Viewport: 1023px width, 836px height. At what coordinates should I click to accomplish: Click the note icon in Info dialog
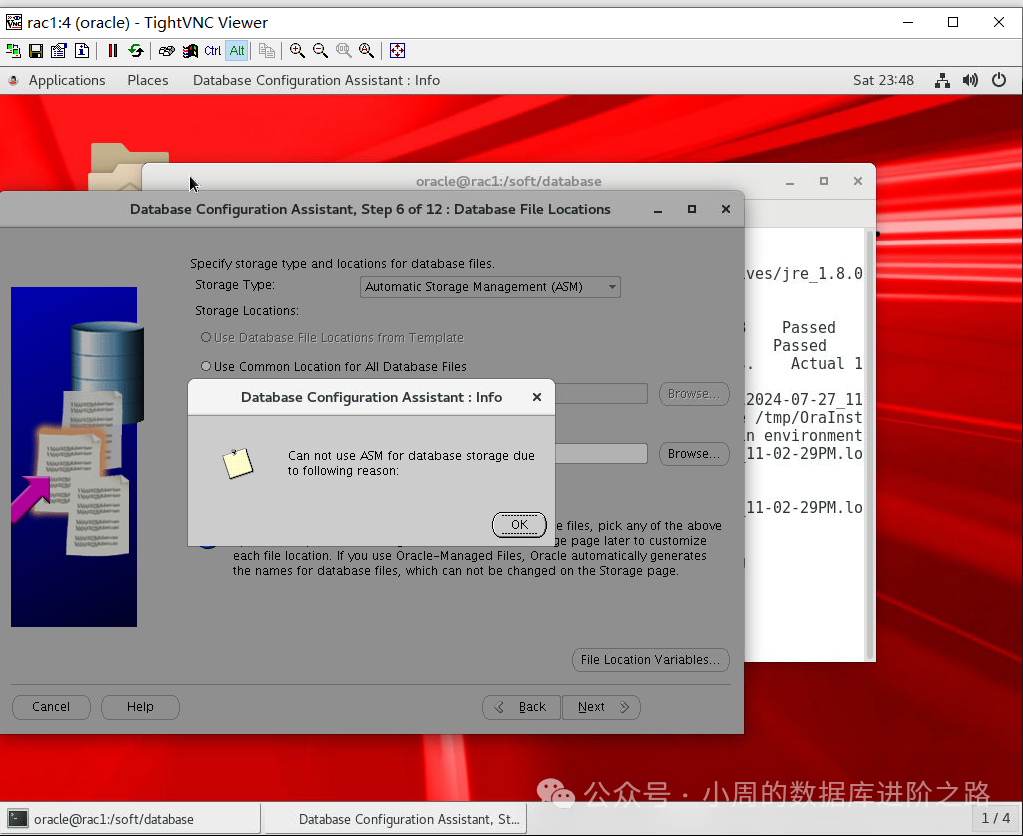pos(237,464)
